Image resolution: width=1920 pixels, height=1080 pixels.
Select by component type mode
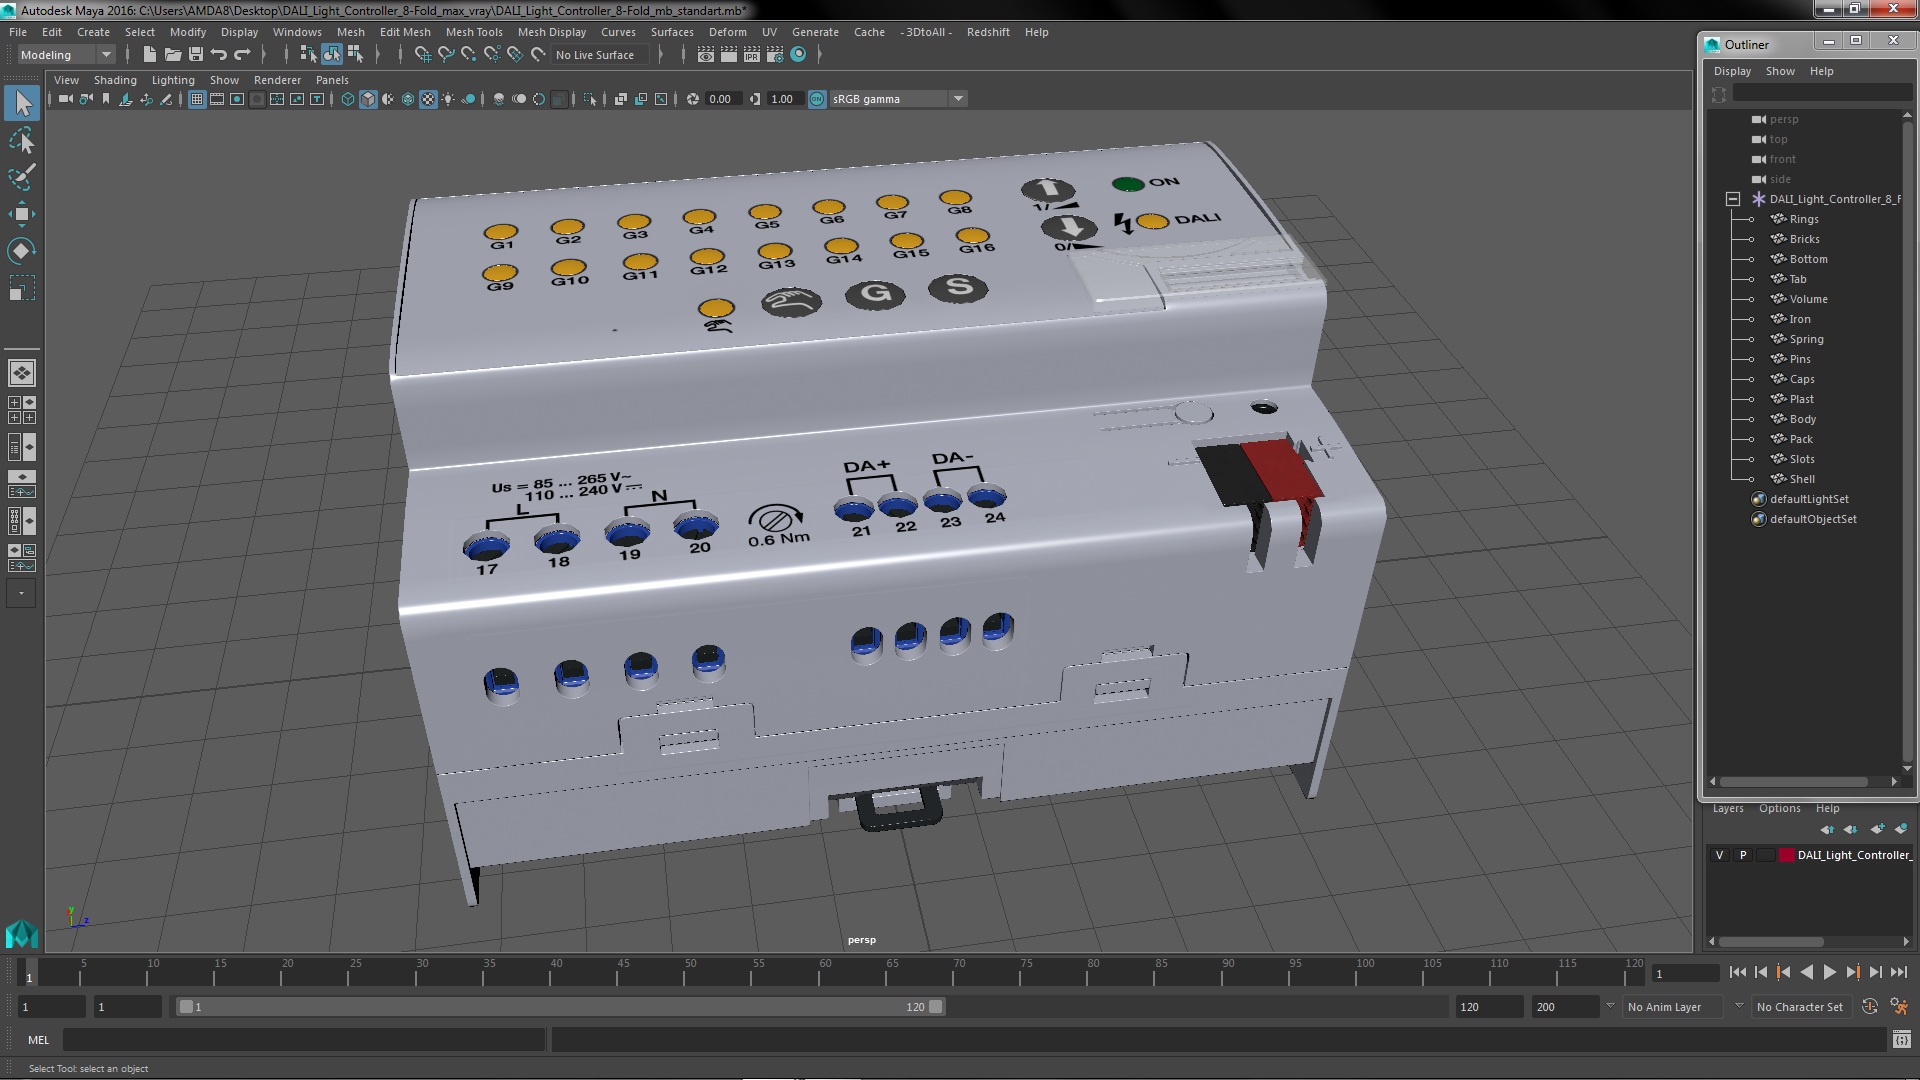[355, 55]
